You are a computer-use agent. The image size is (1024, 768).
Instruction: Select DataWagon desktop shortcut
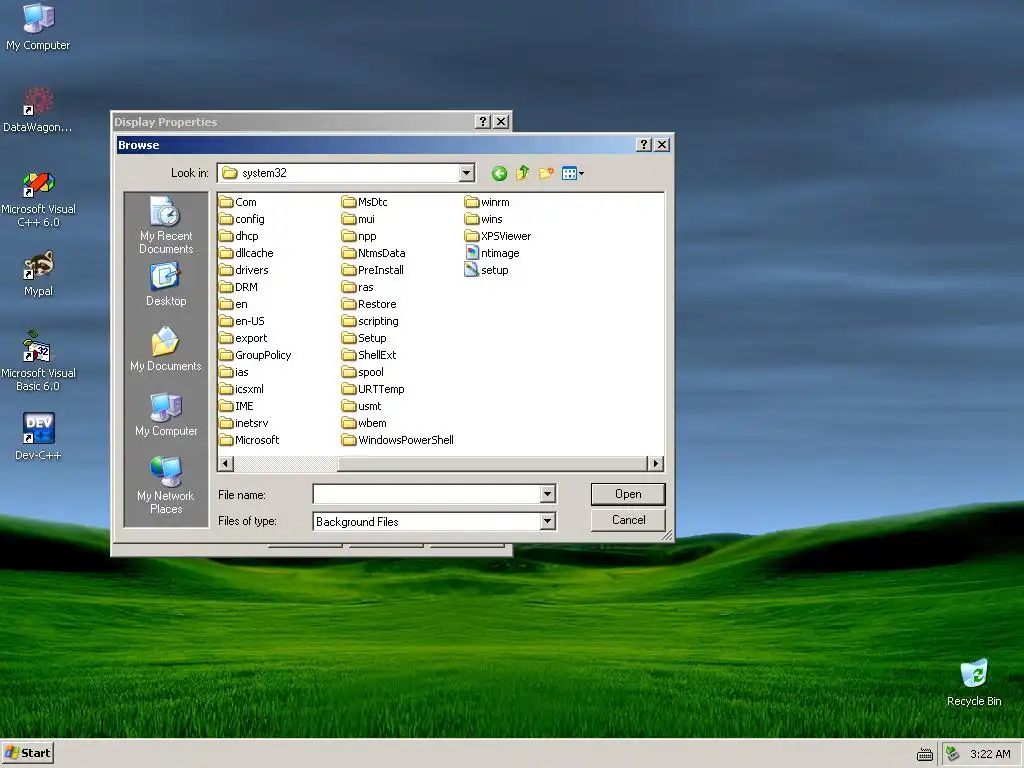pyautogui.click(x=38, y=110)
